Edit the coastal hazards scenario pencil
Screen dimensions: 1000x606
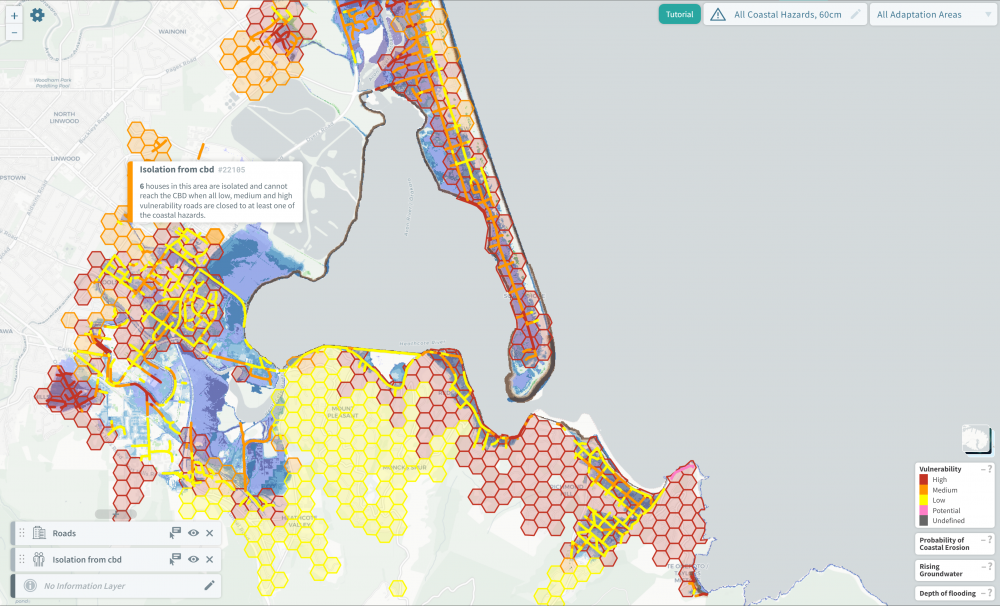point(856,15)
